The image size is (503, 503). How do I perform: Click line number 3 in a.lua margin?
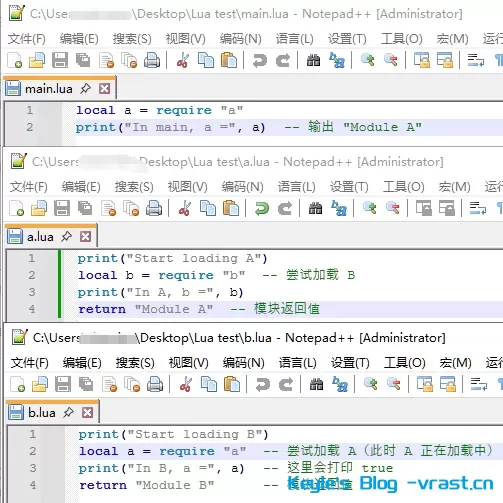[32, 292]
